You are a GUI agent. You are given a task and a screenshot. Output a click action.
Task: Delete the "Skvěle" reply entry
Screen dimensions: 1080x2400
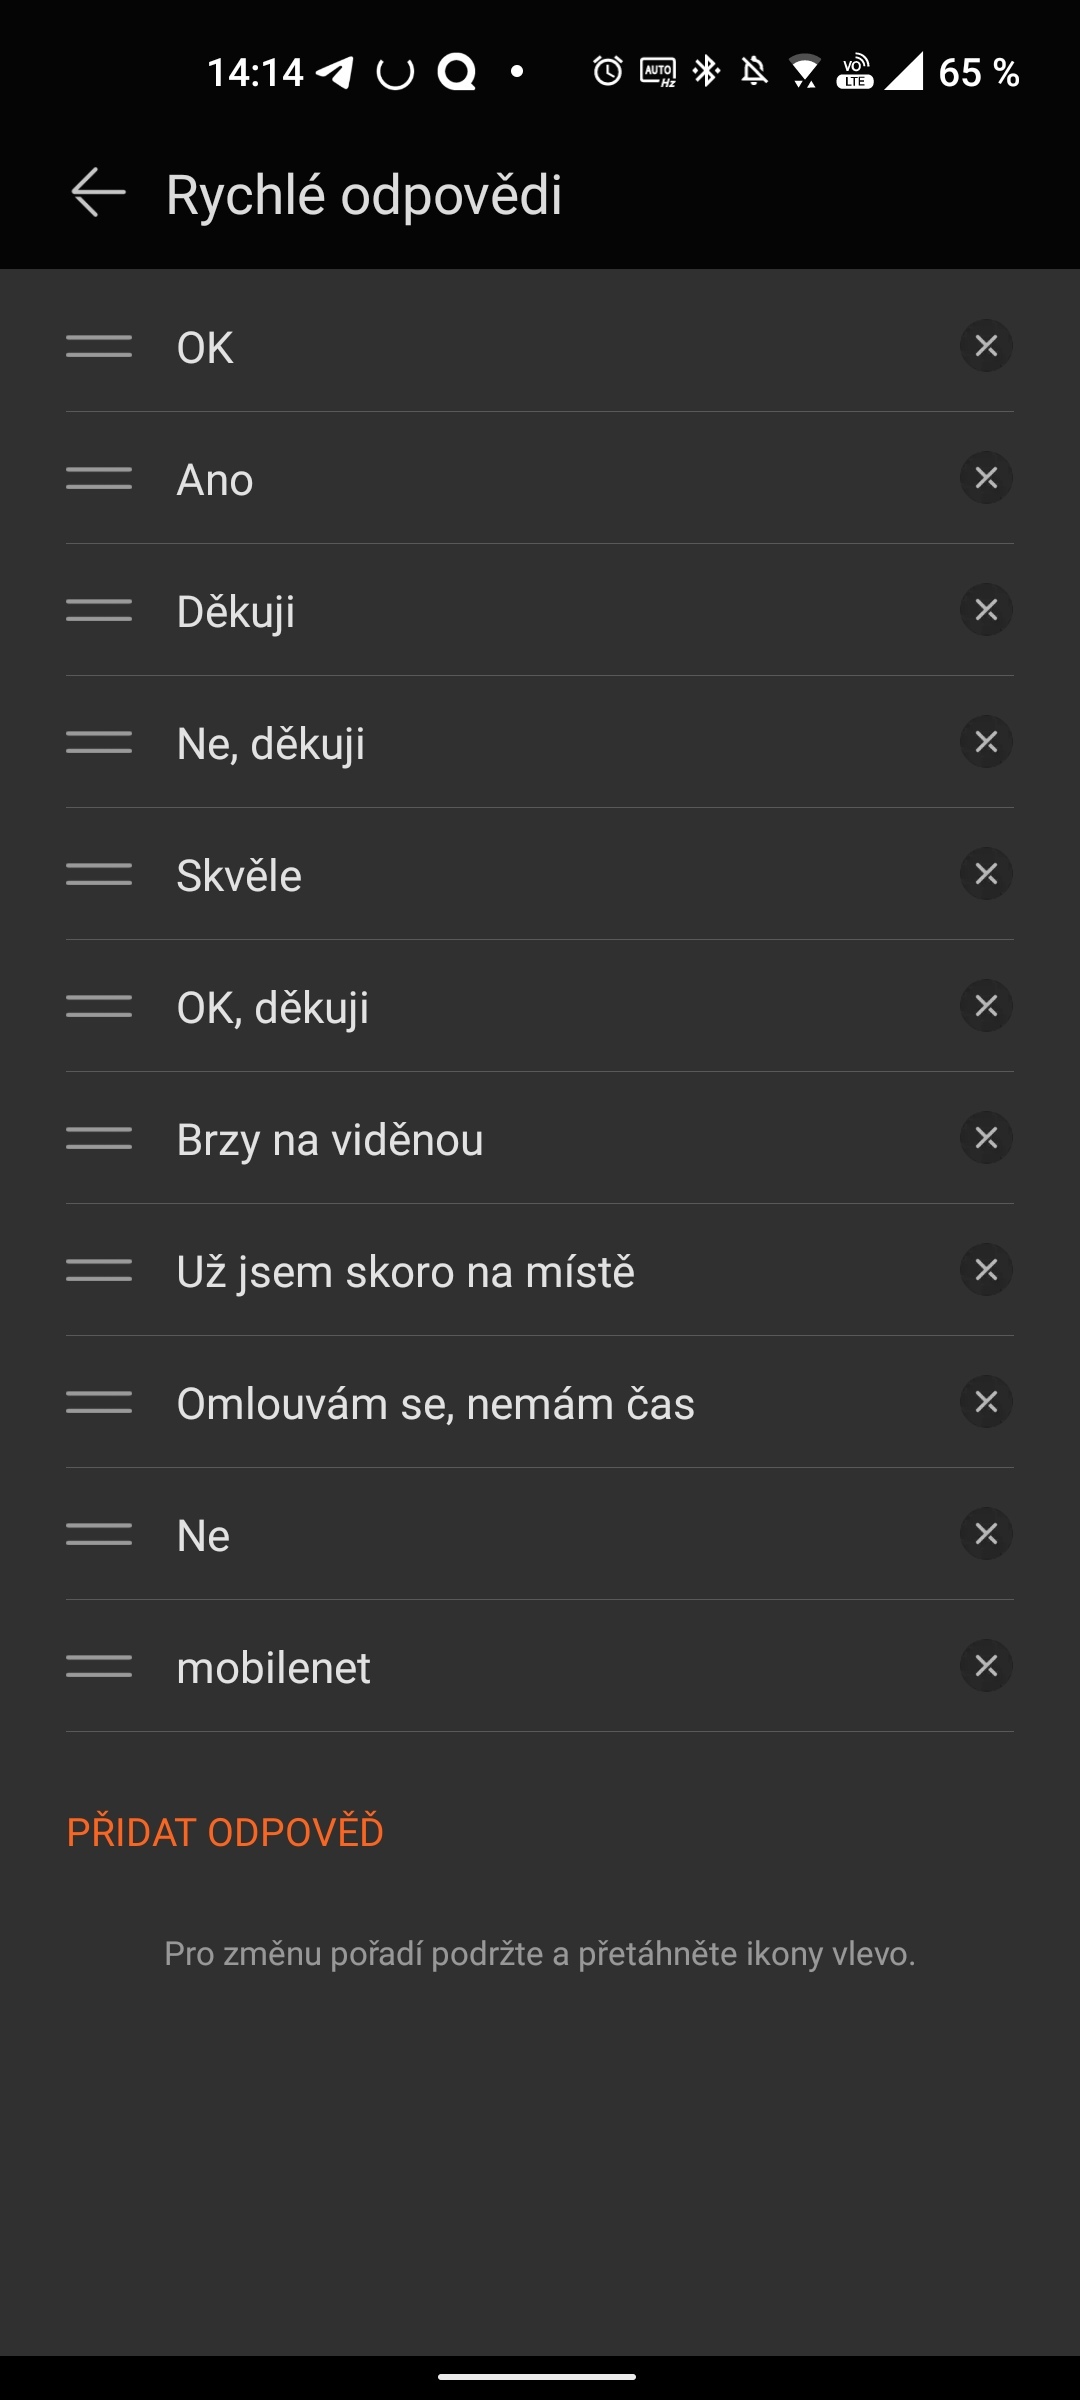tap(986, 874)
